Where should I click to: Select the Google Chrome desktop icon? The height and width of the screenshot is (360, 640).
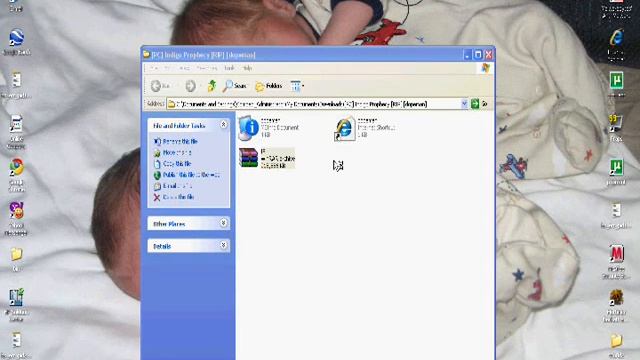point(16,175)
